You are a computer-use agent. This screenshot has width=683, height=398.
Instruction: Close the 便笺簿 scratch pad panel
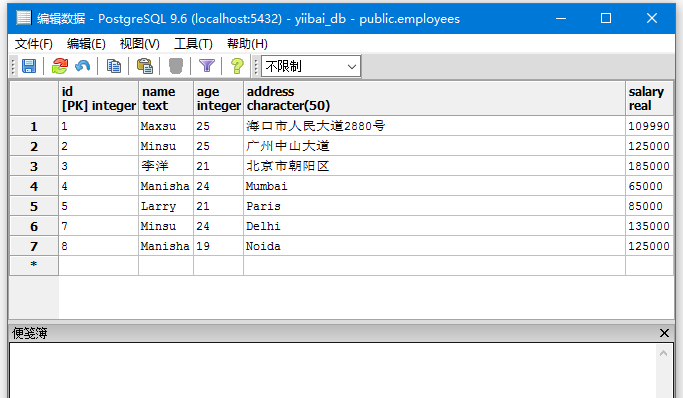(x=664, y=333)
